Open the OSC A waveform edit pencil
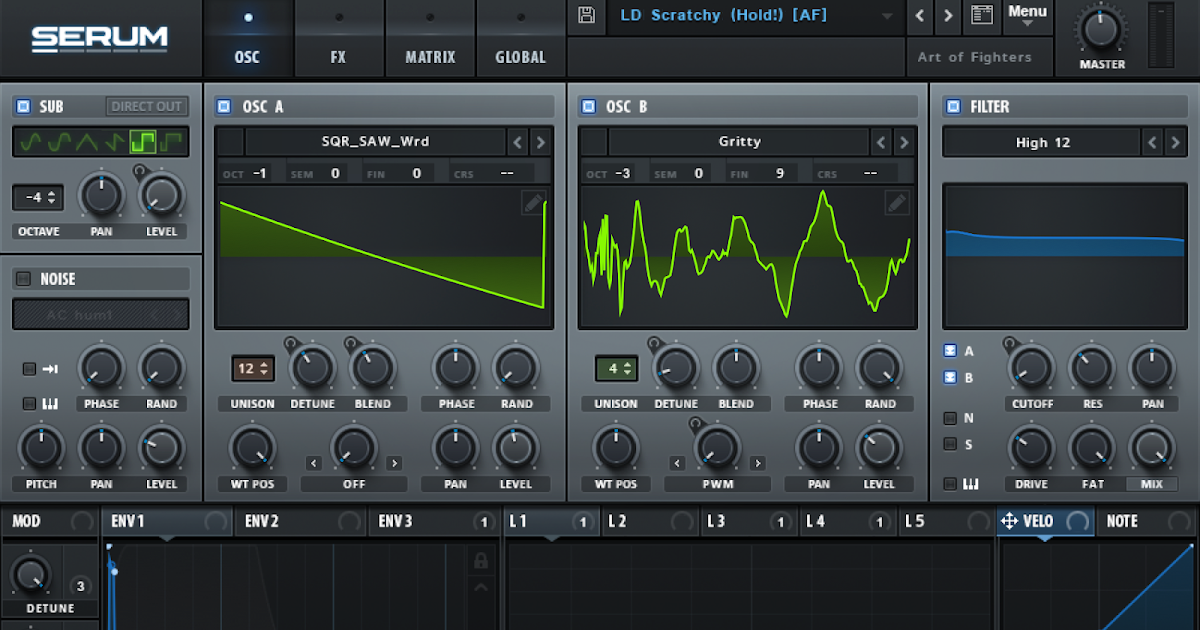 tap(533, 204)
